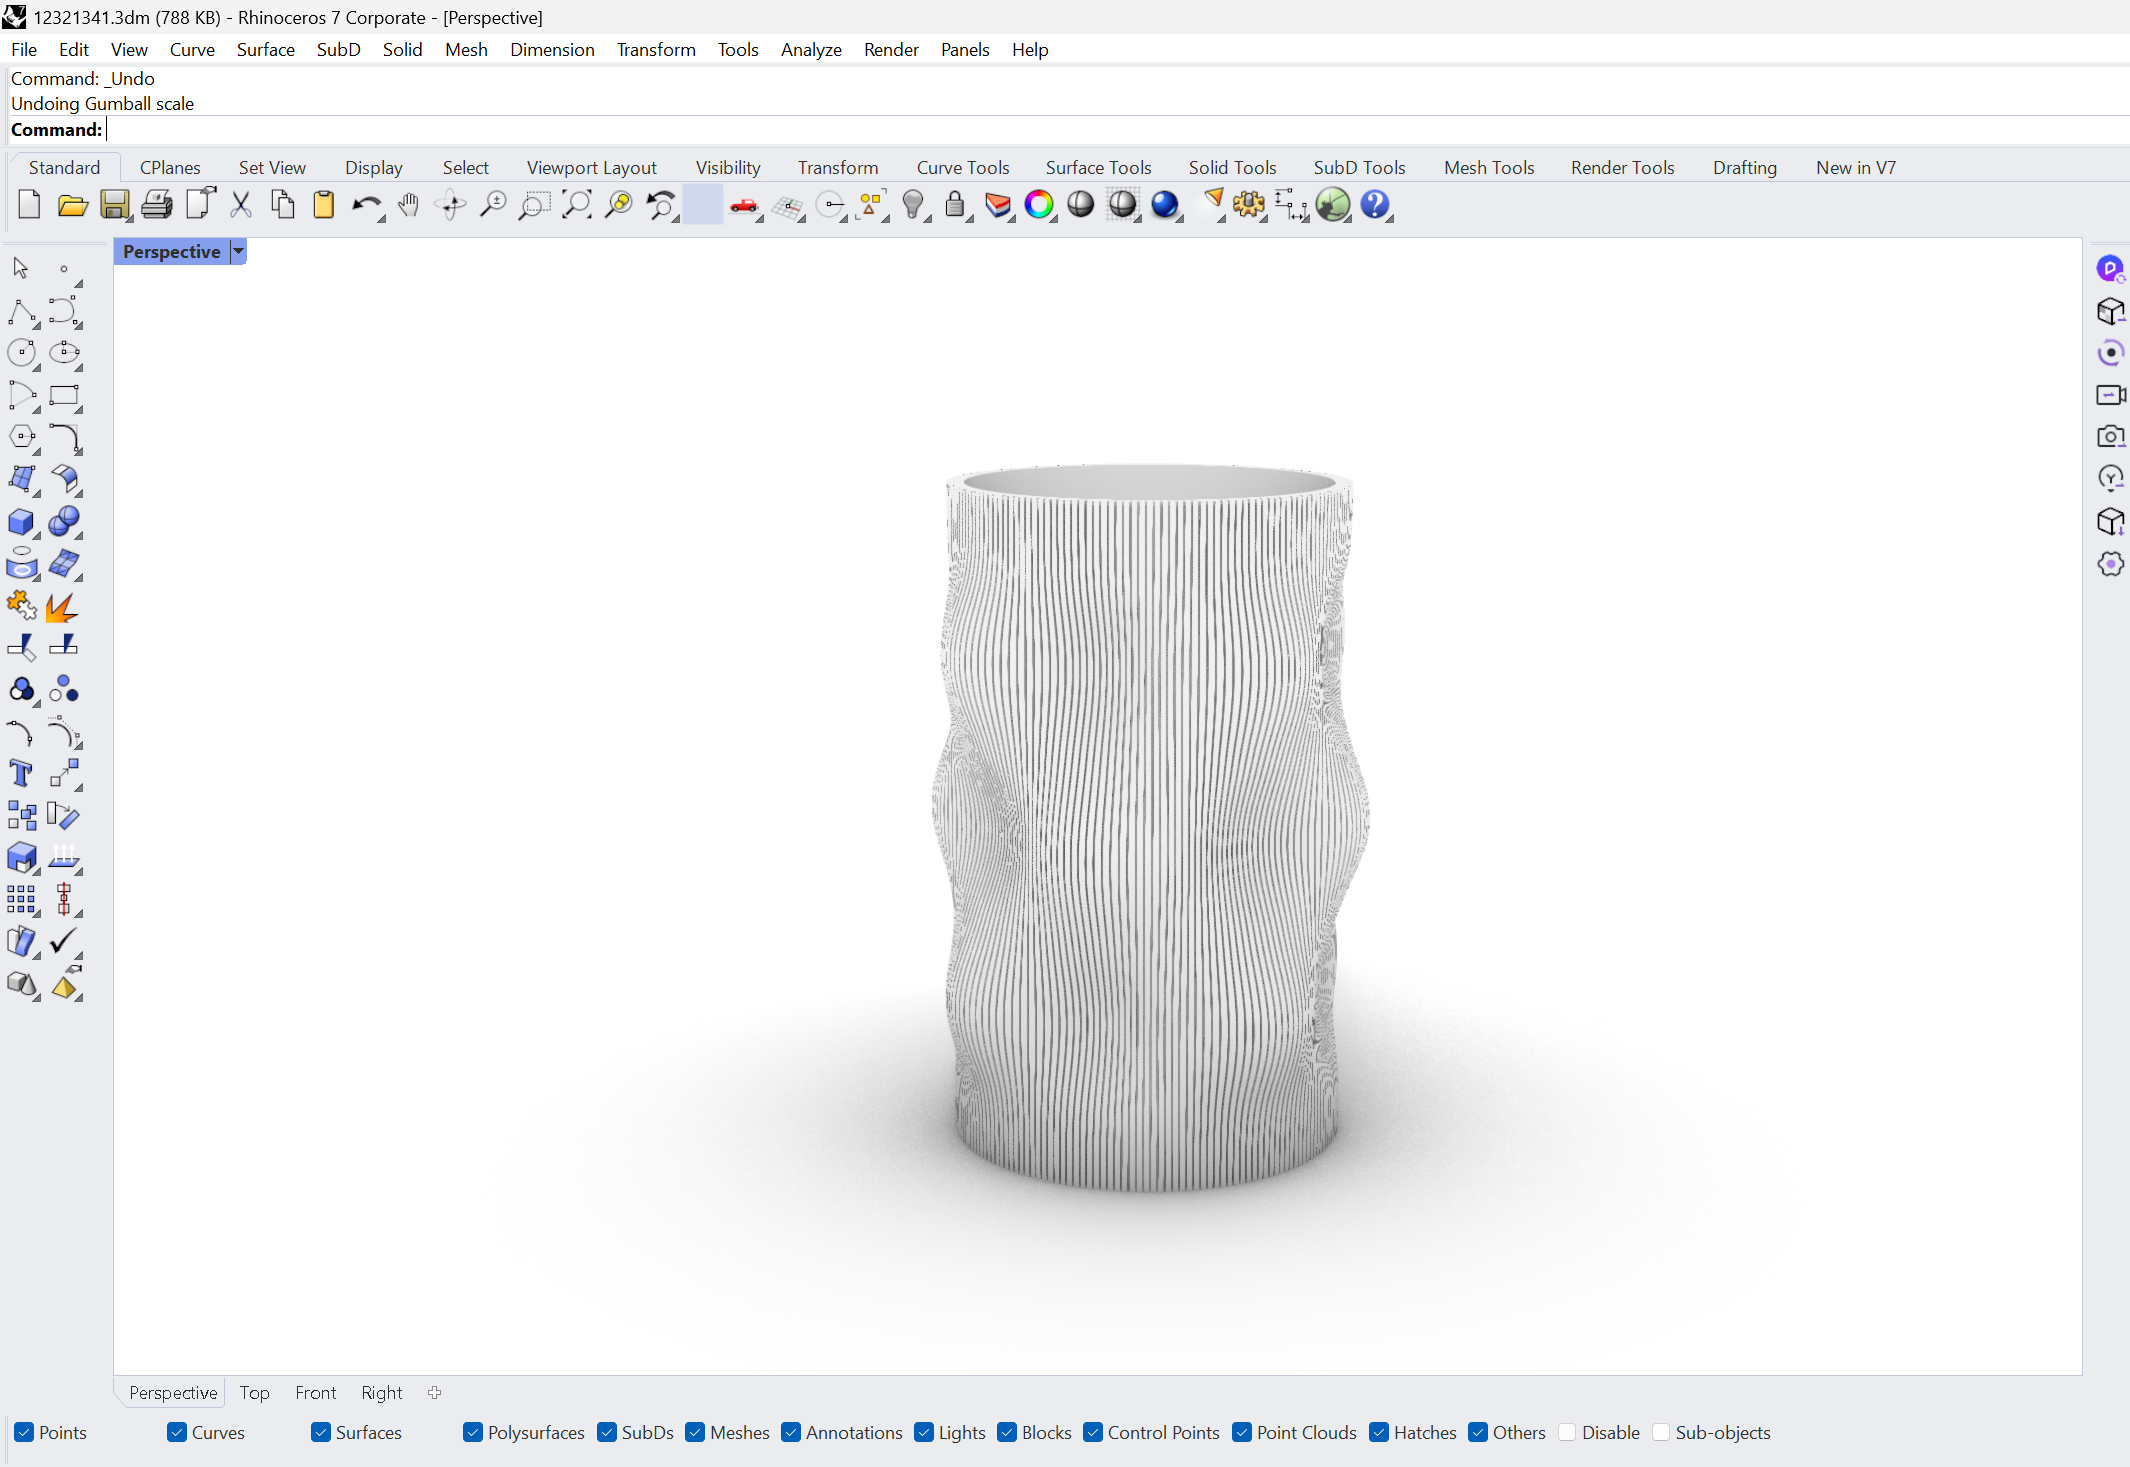Enable the Sub-objects checkbox

point(1661,1432)
